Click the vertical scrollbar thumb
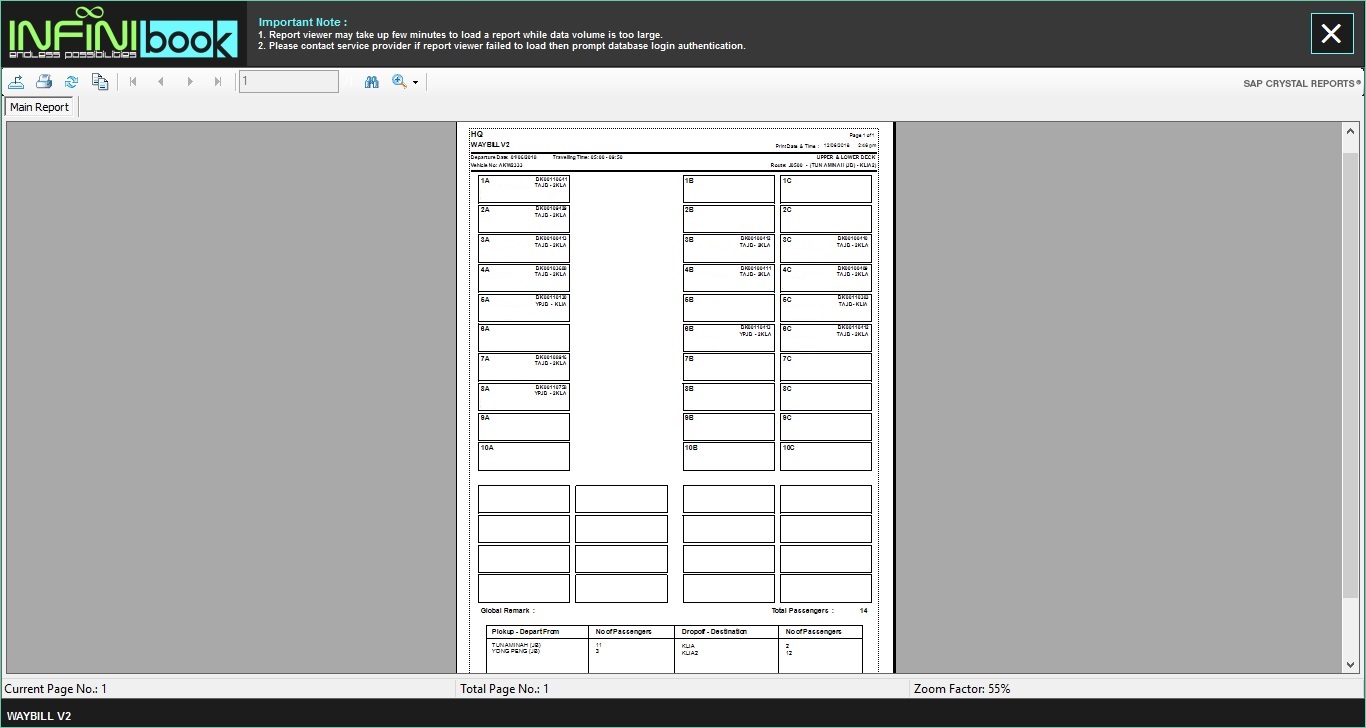Image resolution: width=1366 pixels, height=728 pixels. tap(1352, 377)
